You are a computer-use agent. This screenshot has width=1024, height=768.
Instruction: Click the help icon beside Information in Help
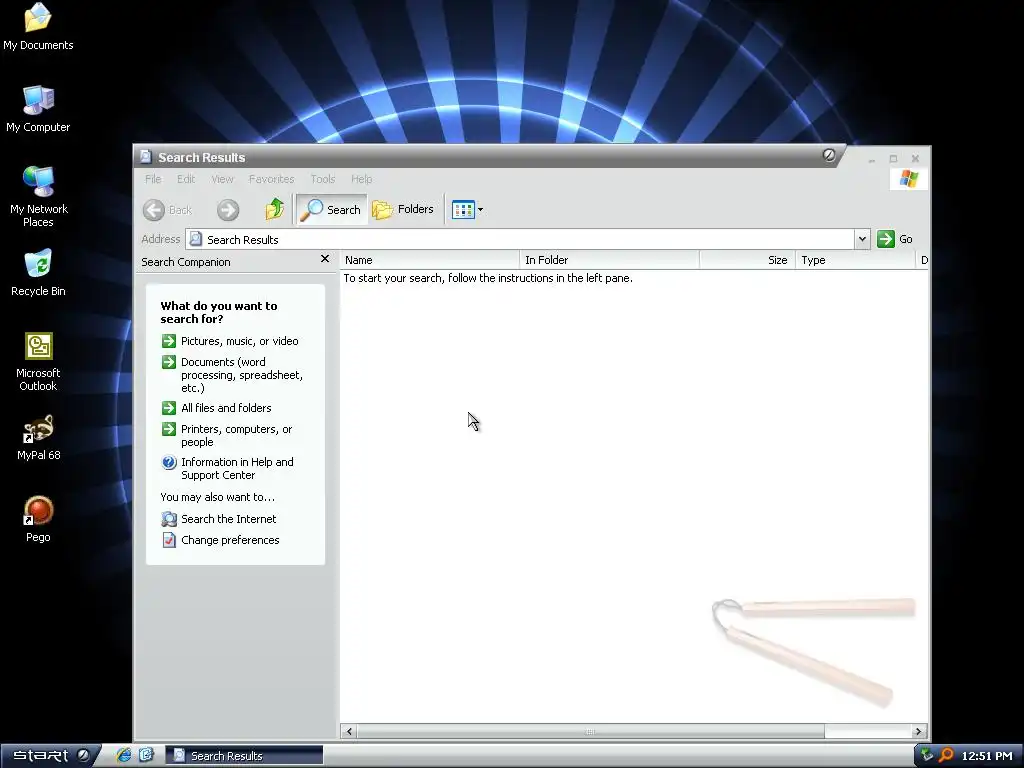coord(168,462)
